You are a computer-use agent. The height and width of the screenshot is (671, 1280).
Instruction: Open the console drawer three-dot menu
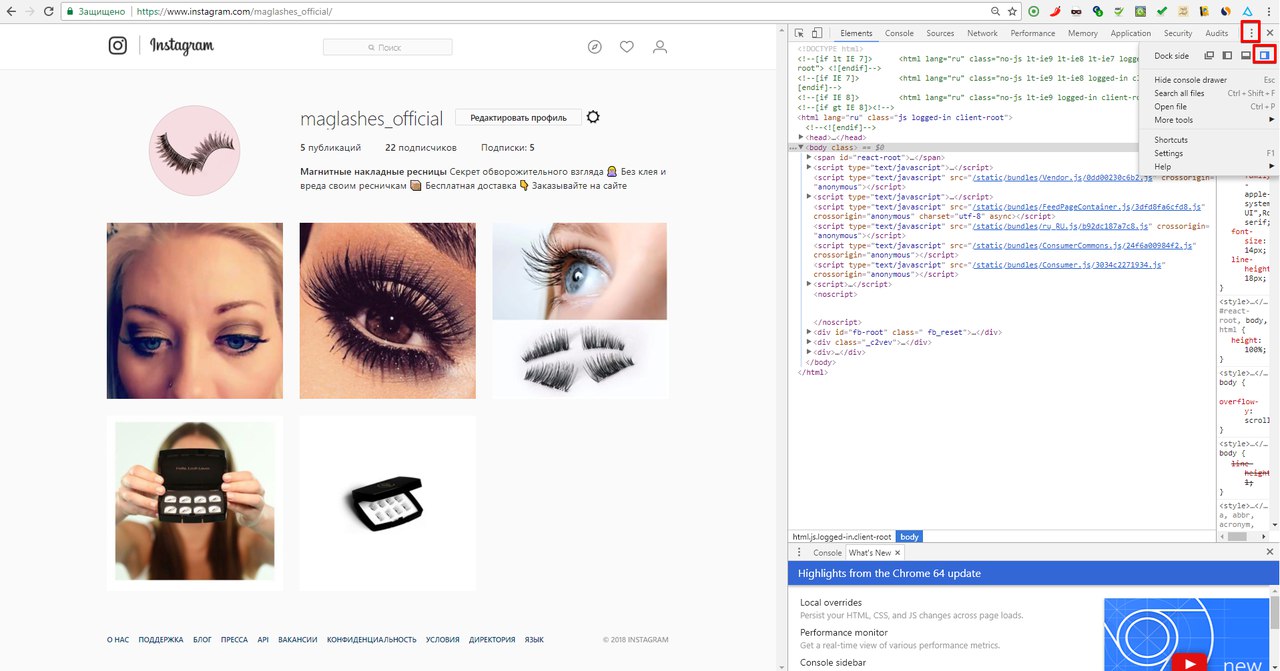pyautogui.click(x=799, y=552)
